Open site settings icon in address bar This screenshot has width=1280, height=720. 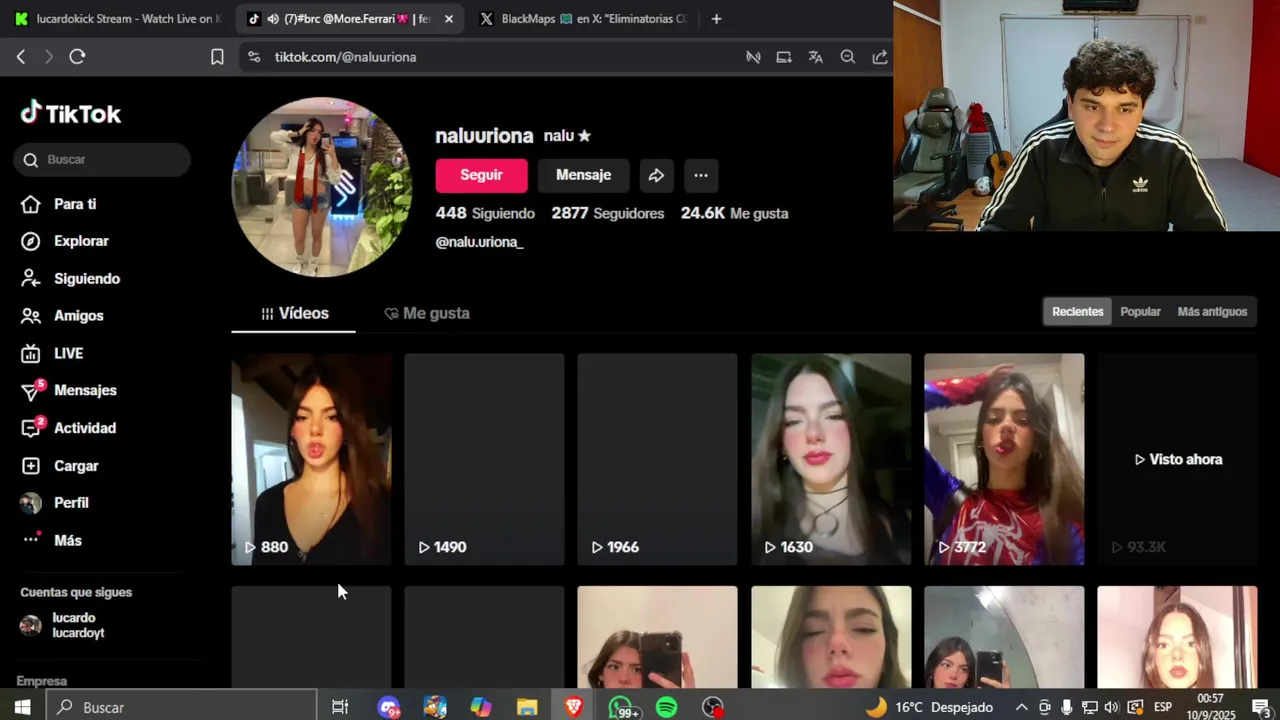coord(254,57)
